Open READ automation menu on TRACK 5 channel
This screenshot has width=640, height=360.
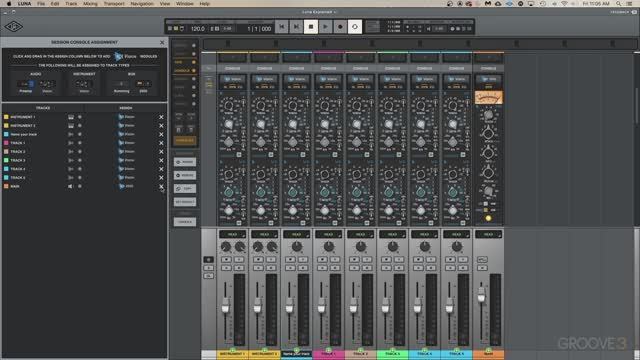(x=456, y=234)
